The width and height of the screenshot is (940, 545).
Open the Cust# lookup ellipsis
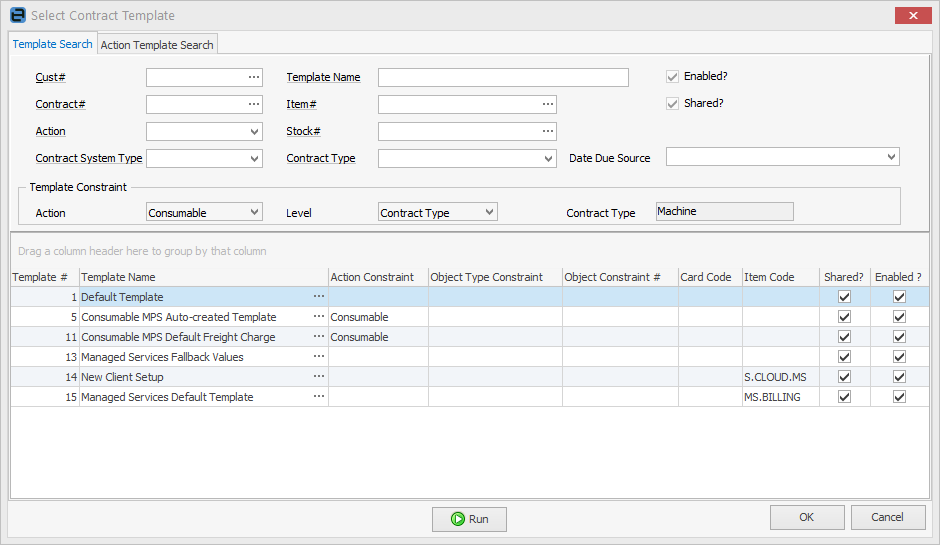pos(254,77)
